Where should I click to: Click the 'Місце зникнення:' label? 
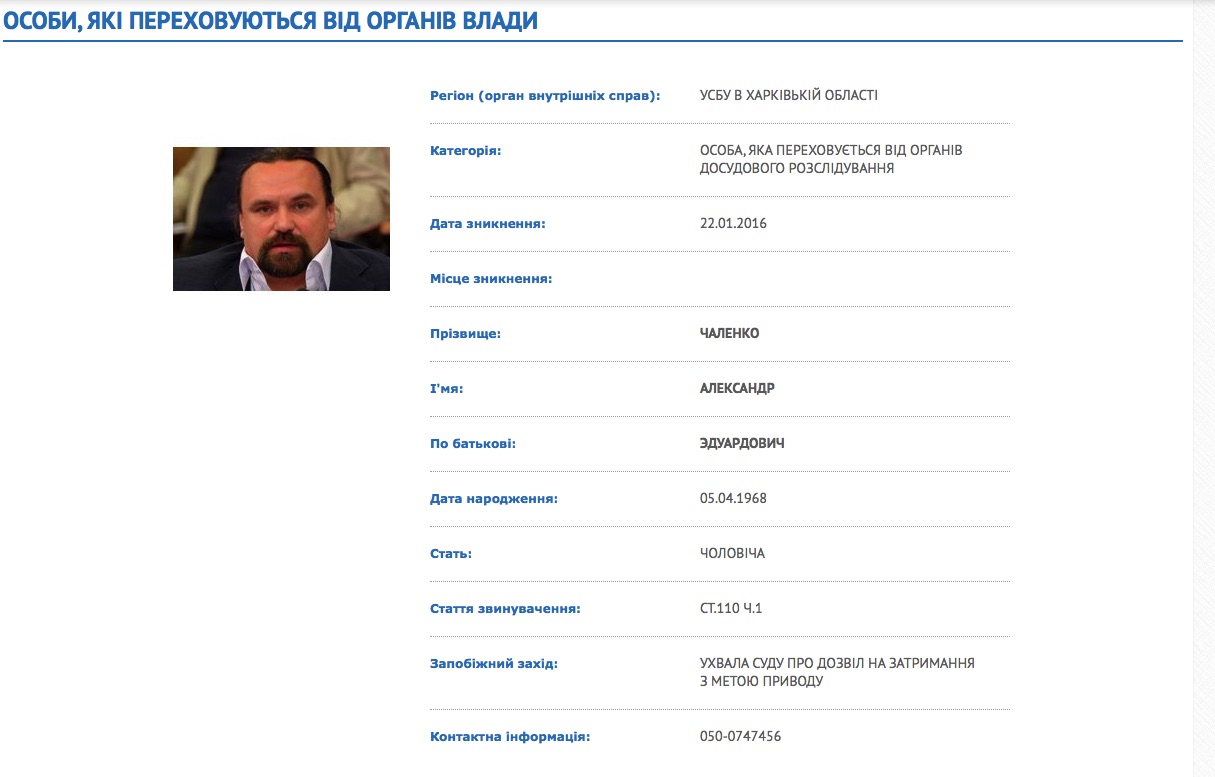490,279
